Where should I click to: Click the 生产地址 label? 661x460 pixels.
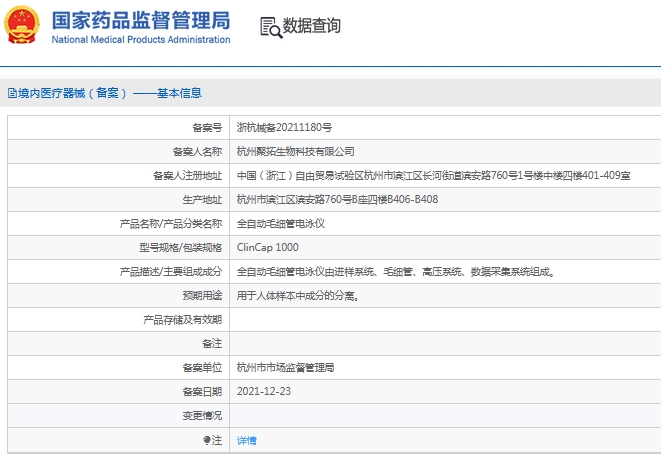pos(202,199)
